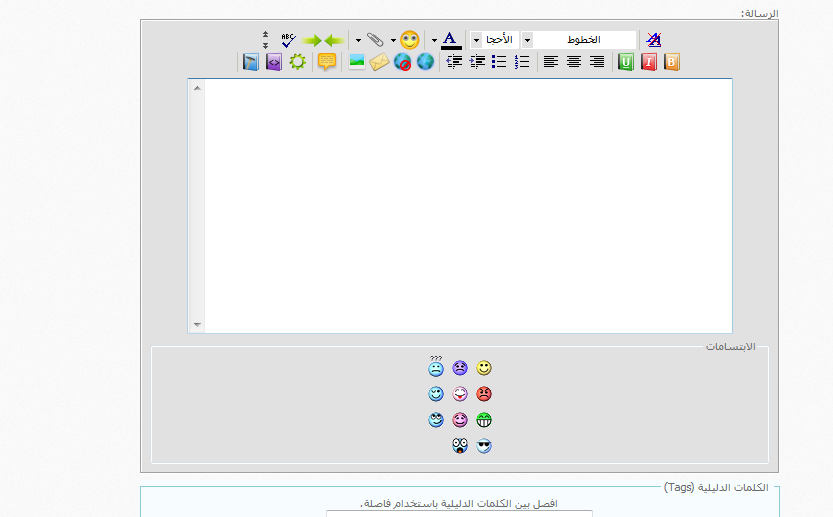The image size is (833, 517).
Task: Insert the angry red smiley
Action: tap(484, 394)
